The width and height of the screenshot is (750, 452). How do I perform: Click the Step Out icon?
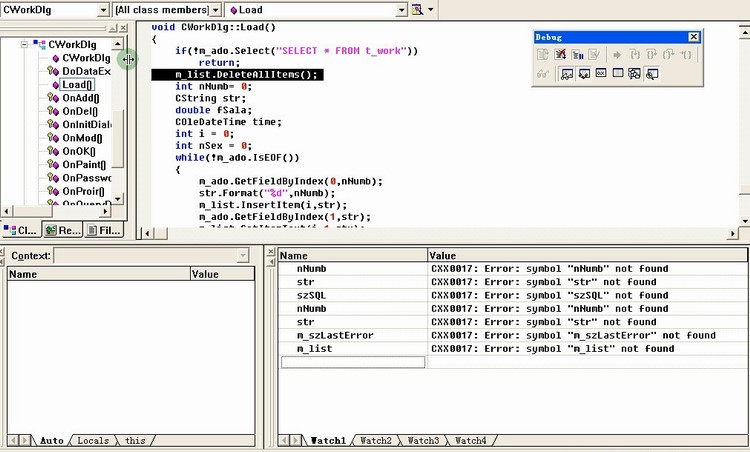(669, 55)
